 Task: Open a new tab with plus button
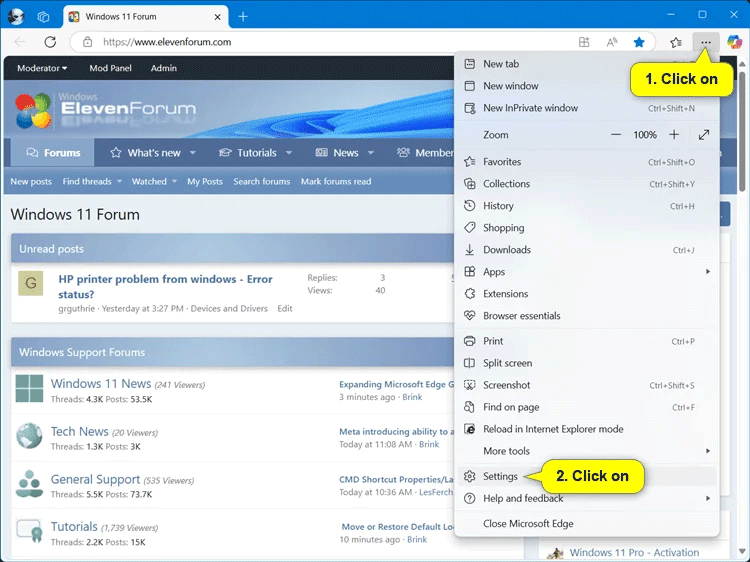tap(243, 16)
